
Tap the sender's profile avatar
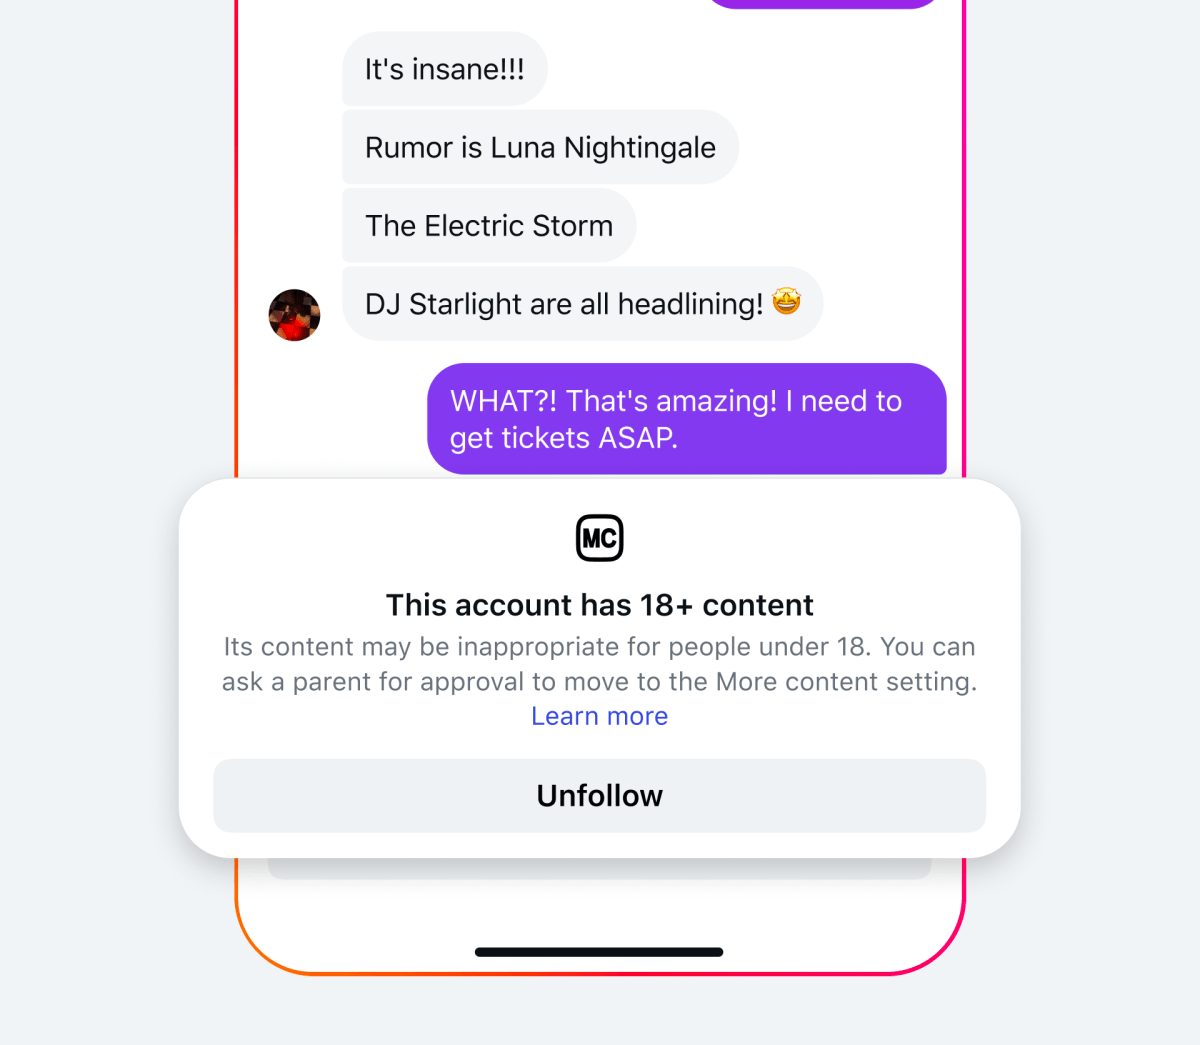[295, 315]
